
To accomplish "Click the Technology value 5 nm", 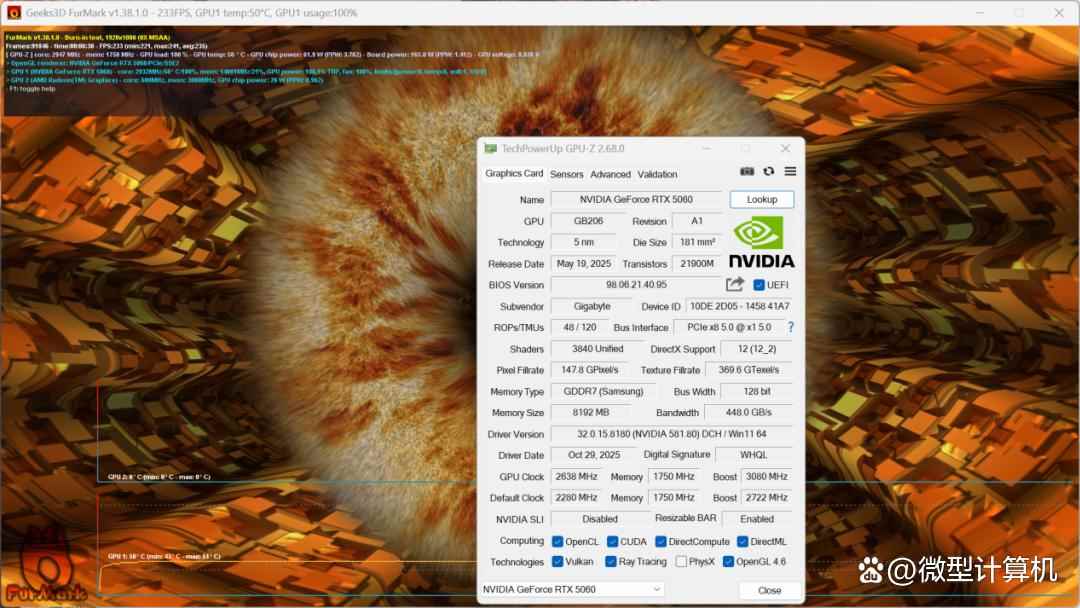I will click(x=583, y=242).
